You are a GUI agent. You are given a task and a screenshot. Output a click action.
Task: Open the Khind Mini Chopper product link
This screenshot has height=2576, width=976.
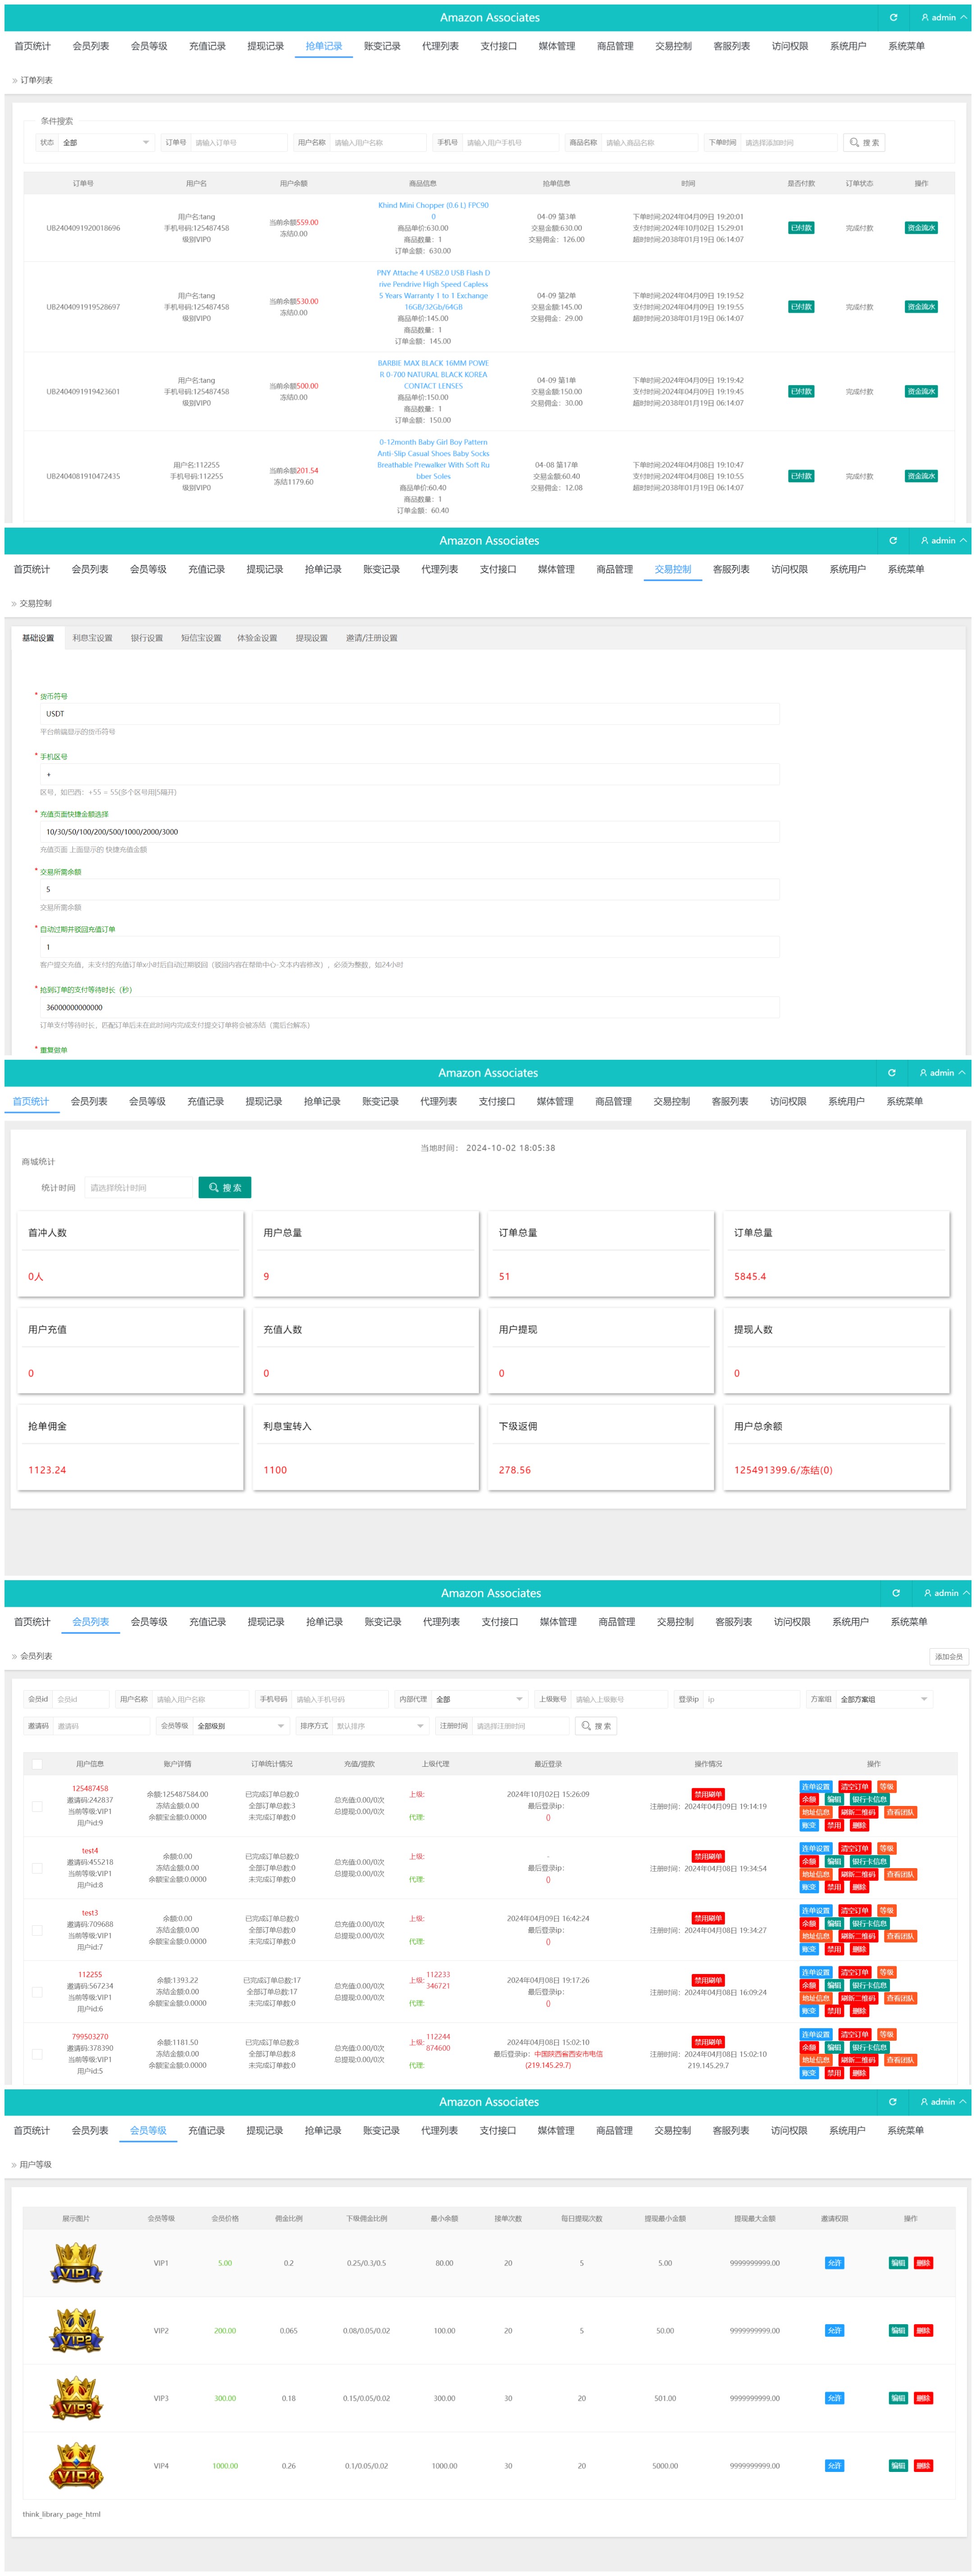pyautogui.click(x=433, y=205)
